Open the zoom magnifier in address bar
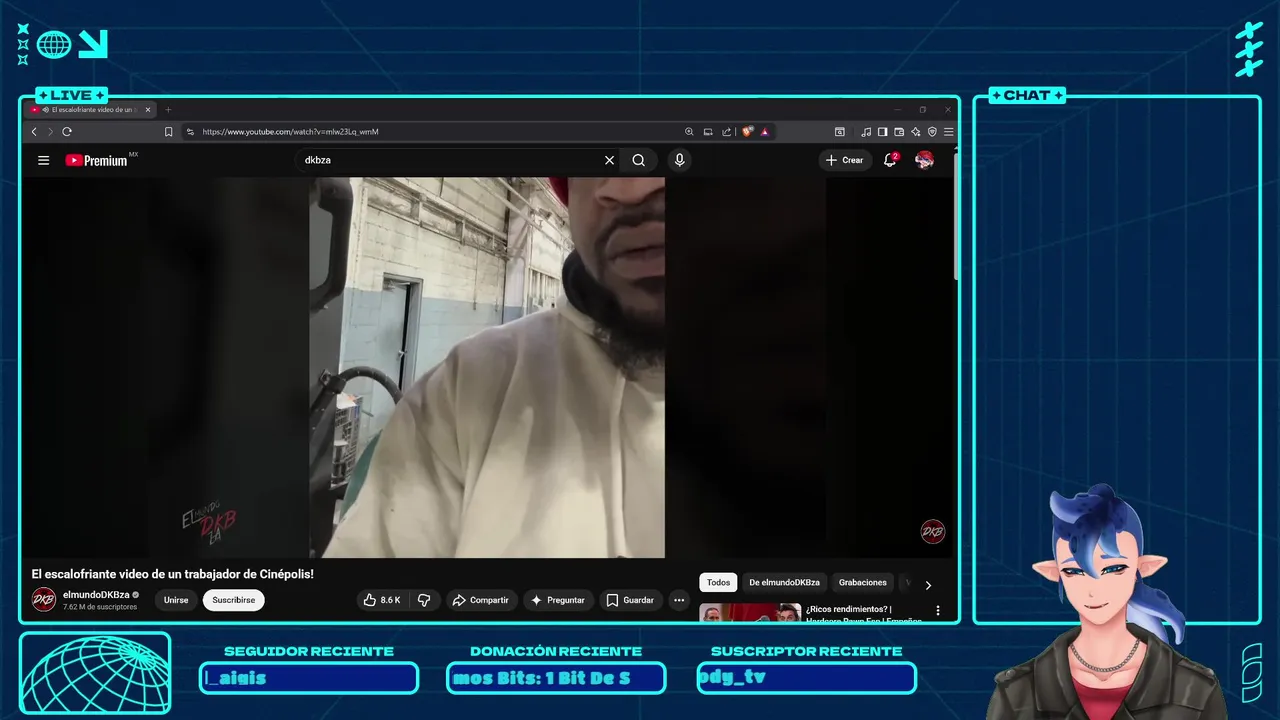Viewport: 1280px width, 720px height. click(x=689, y=132)
